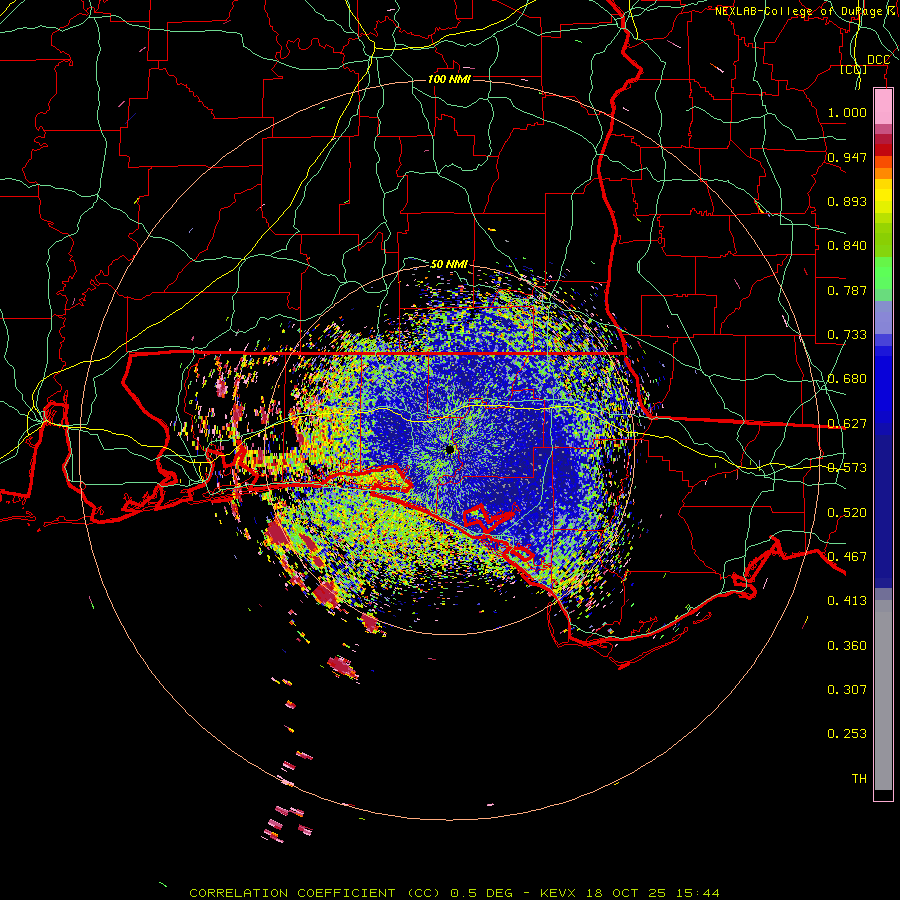Click the 1.000 value on the color scale
The height and width of the screenshot is (900, 900).
(x=847, y=112)
